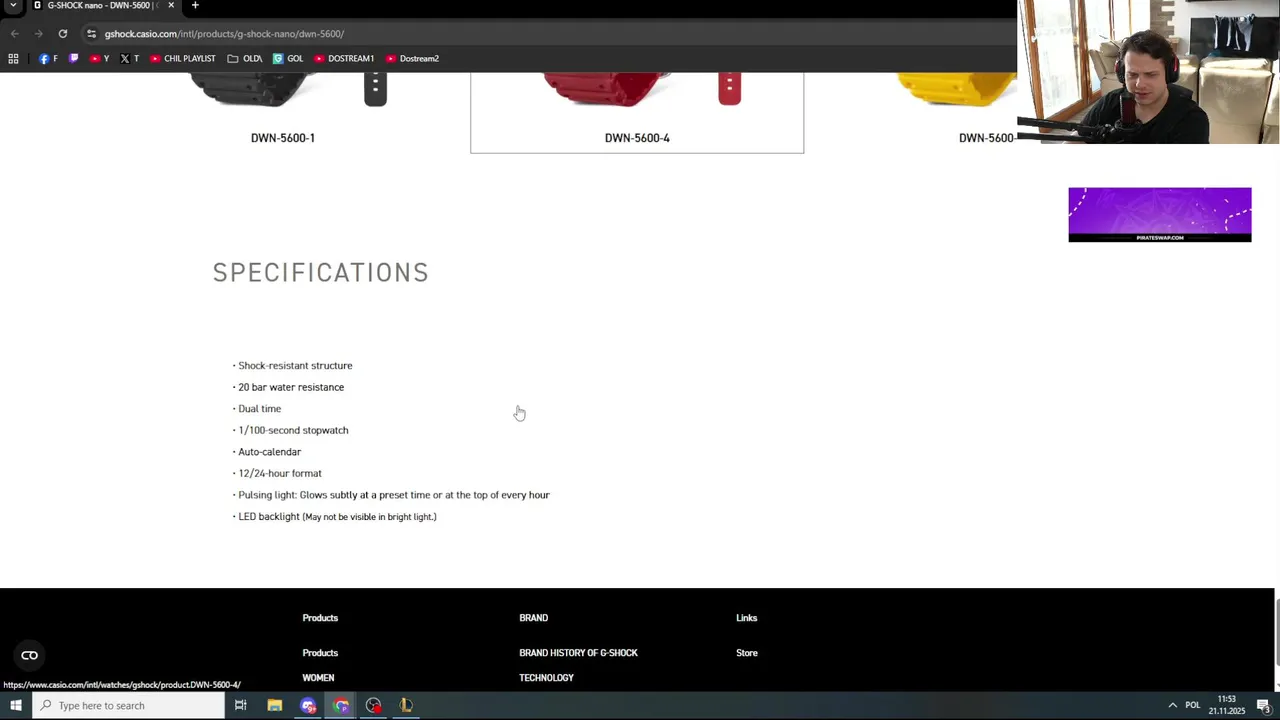
Task: Switch to Chrome in the taskbar
Action: 341,705
